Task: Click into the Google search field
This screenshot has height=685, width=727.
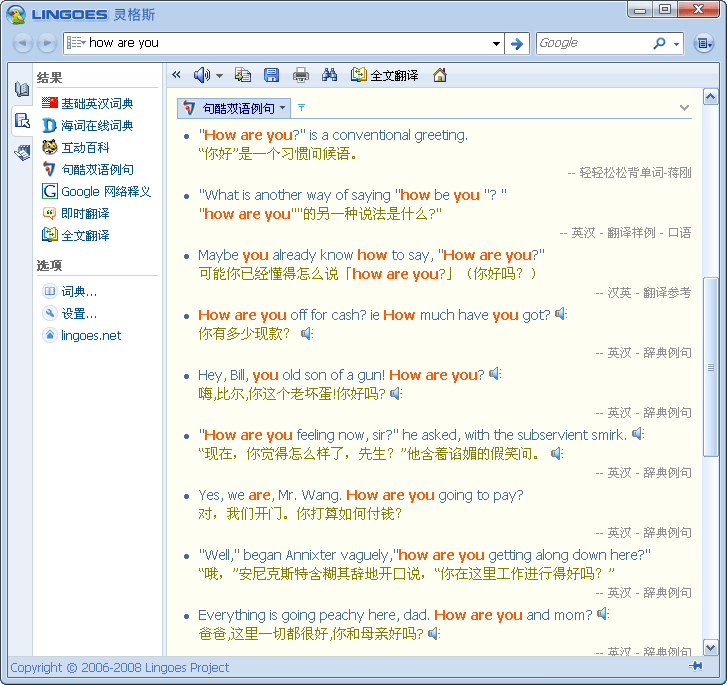Action: point(593,43)
